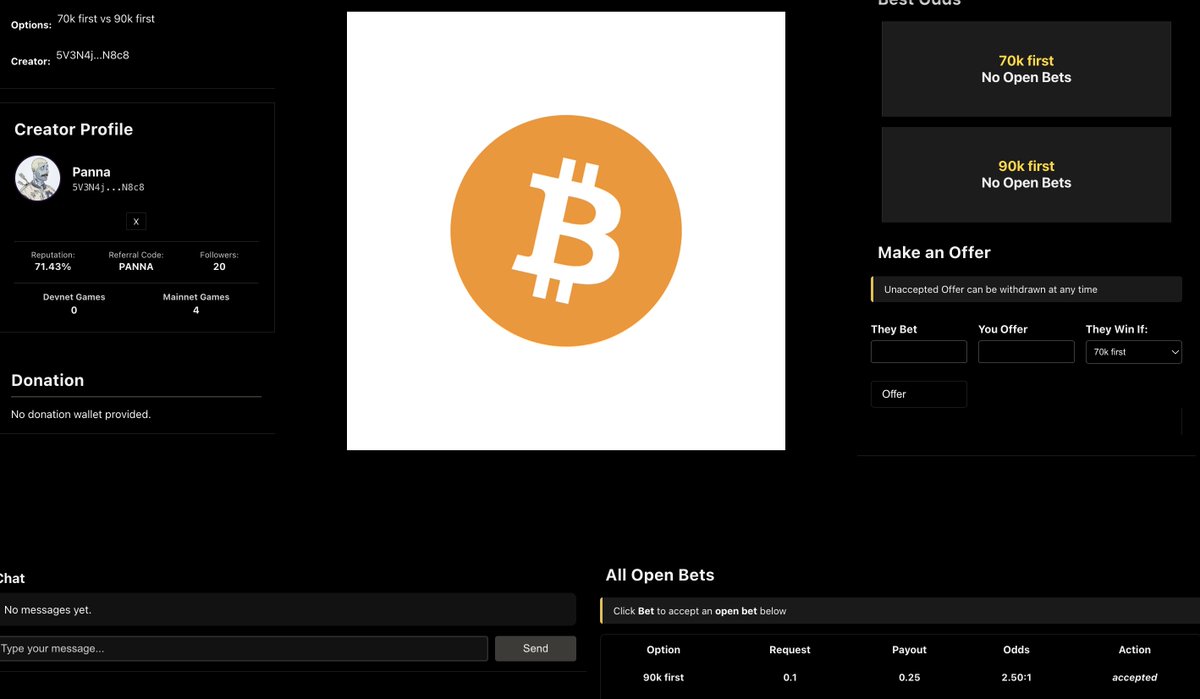The width and height of the screenshot is (1200, 699).
Task: Click the Devnet Games value 0
Action: pos(74,310)
